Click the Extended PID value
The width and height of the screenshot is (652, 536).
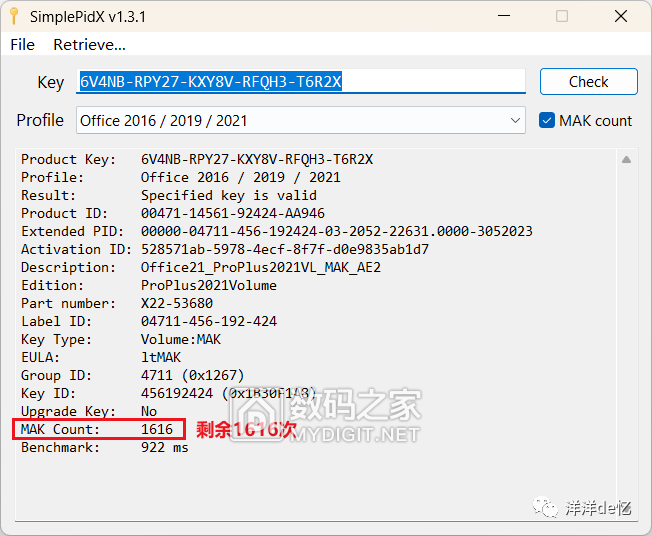(337, 231)
